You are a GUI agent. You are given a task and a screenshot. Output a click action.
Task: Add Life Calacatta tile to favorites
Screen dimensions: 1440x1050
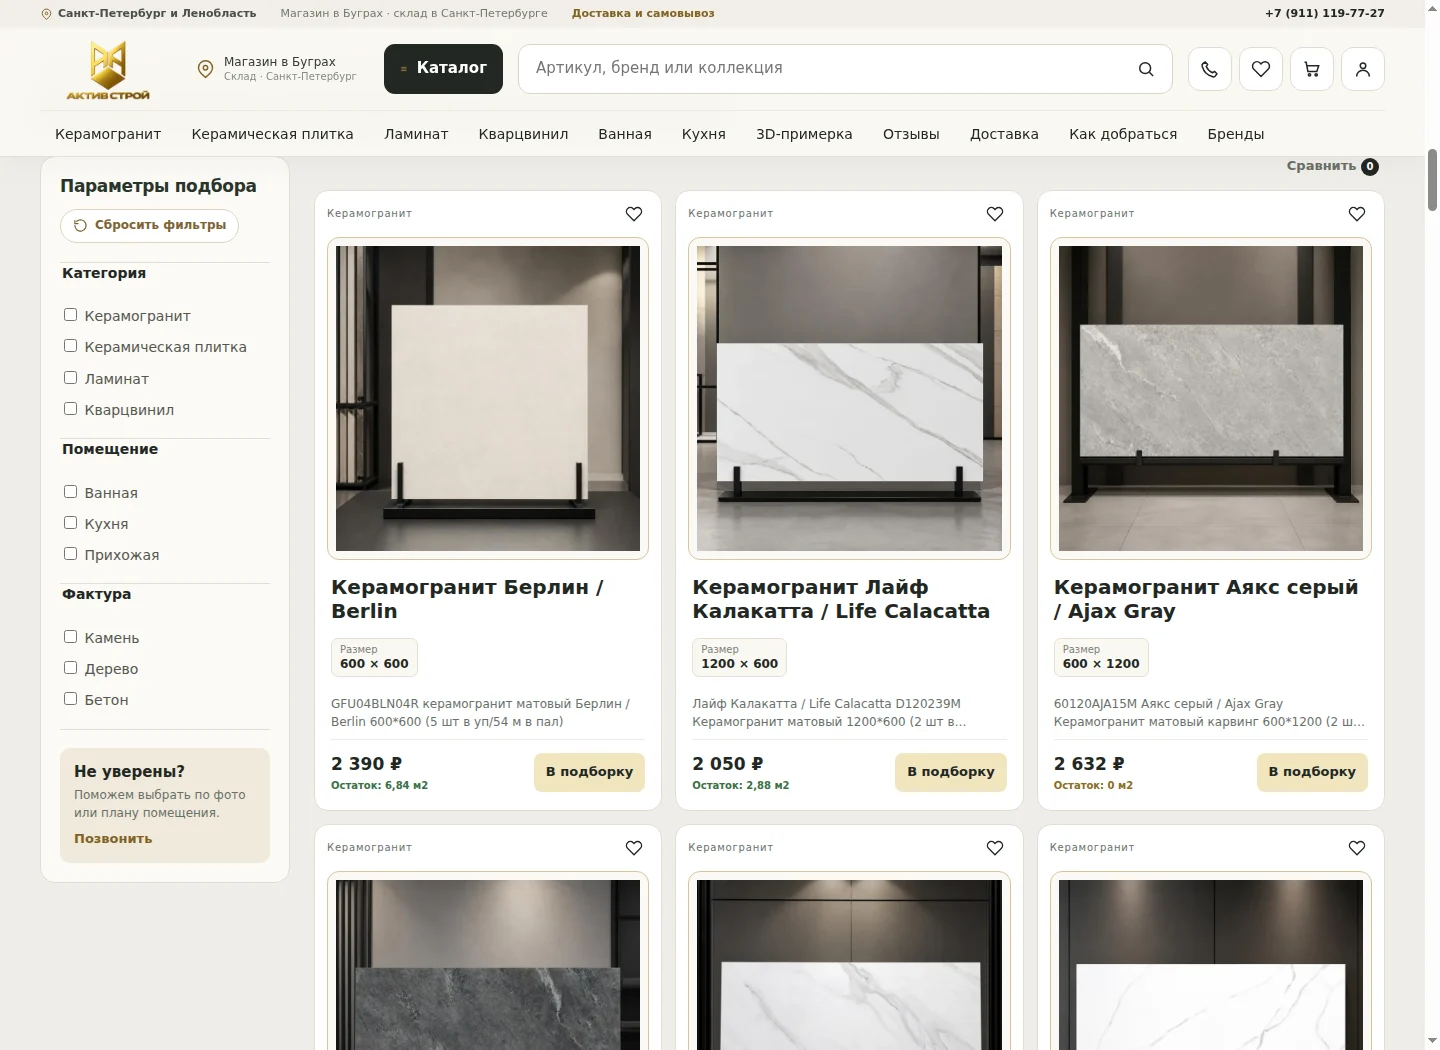tap(995, 214)
